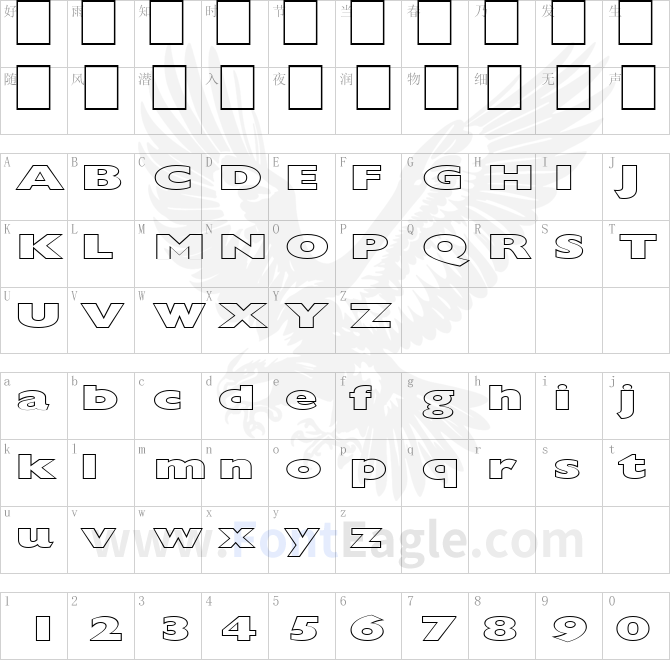Screen dimensions: 670x660
Task: Select the missing glyph box for 声
Action: [638, 88]
